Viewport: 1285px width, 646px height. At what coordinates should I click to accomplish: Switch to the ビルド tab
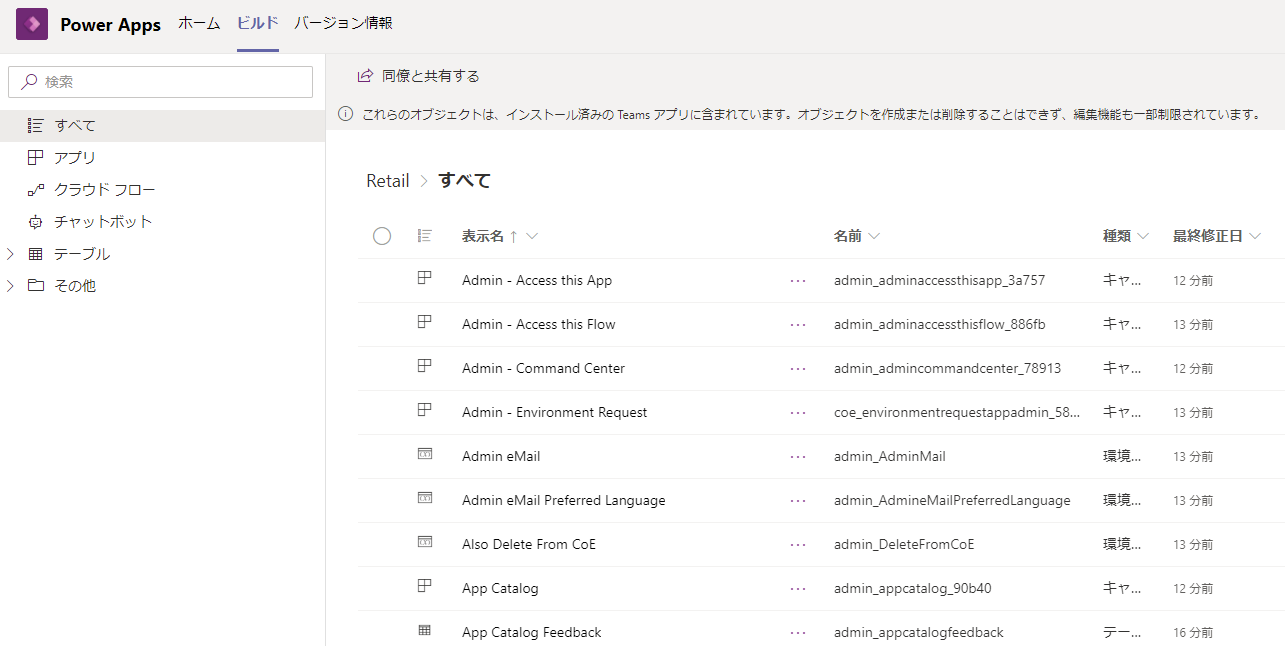tap(258, 23)
